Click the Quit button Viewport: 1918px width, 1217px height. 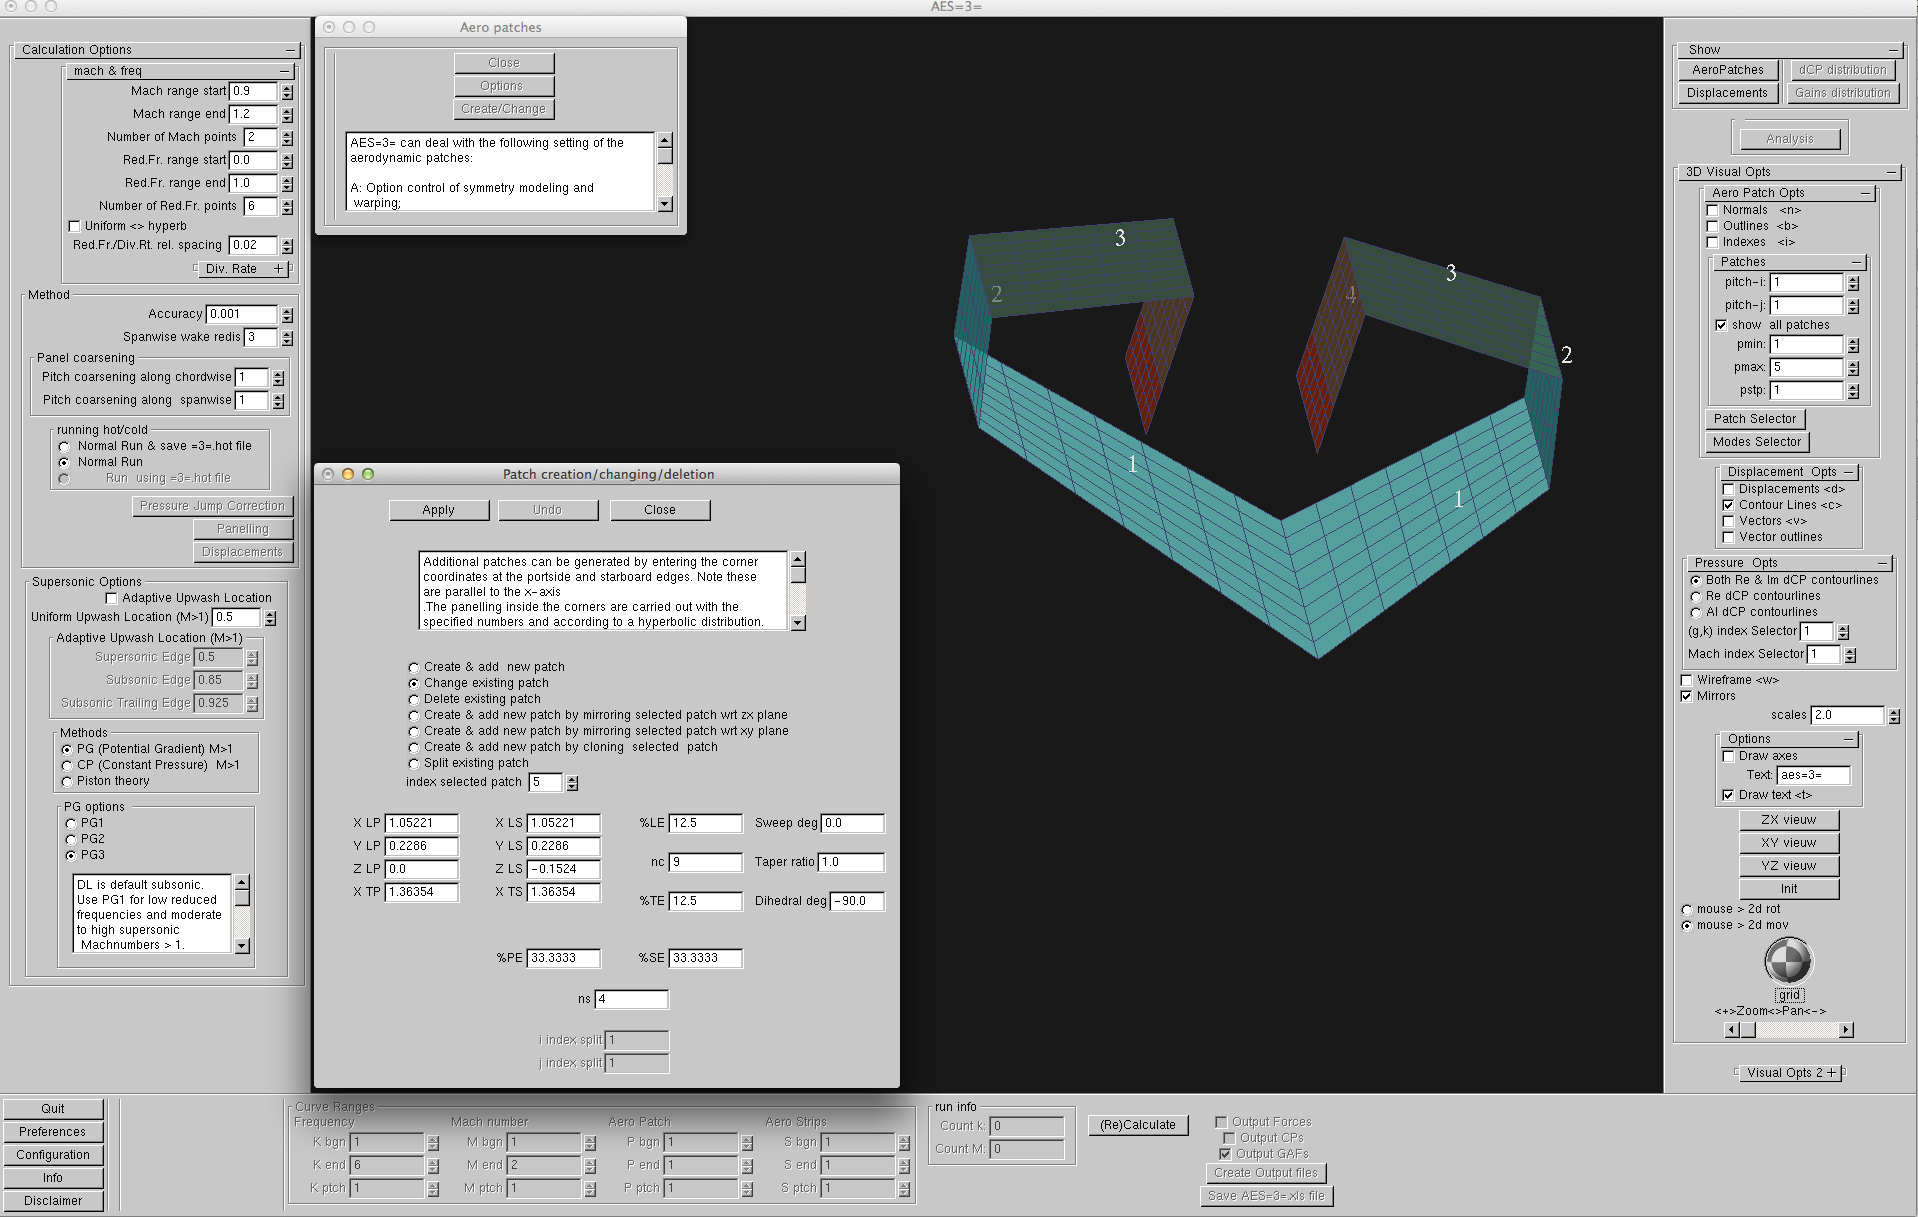pos(53,1109)
